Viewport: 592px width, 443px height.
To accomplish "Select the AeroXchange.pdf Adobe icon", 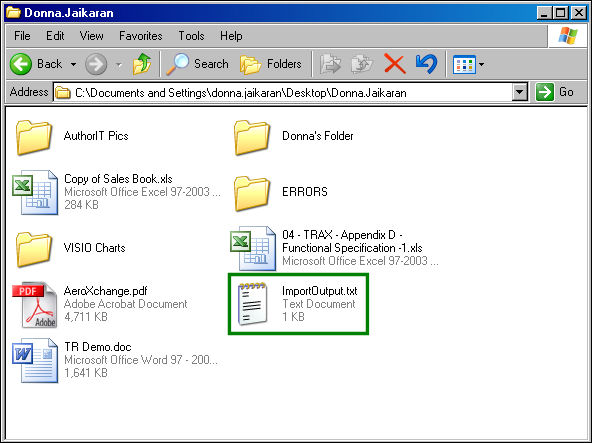I will [35, 304].
